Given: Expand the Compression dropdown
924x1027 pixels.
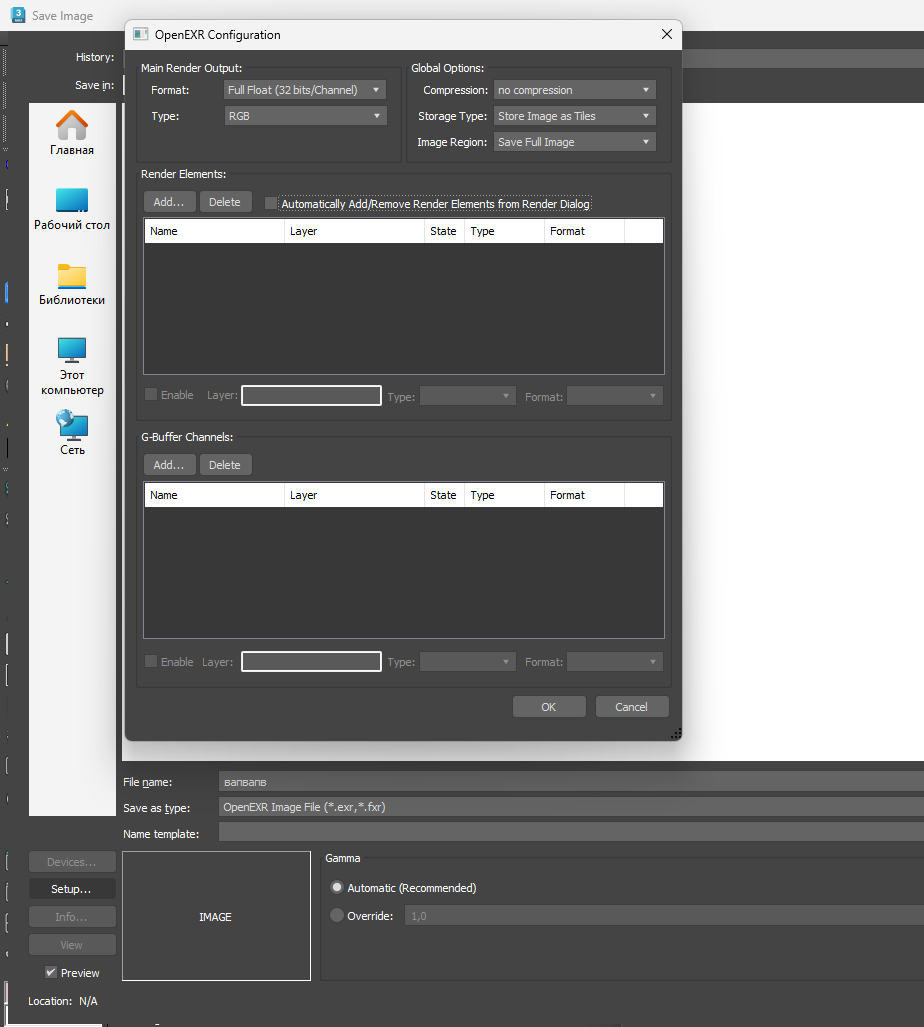Looking at the screenshot, I should (x=574, y=90).
